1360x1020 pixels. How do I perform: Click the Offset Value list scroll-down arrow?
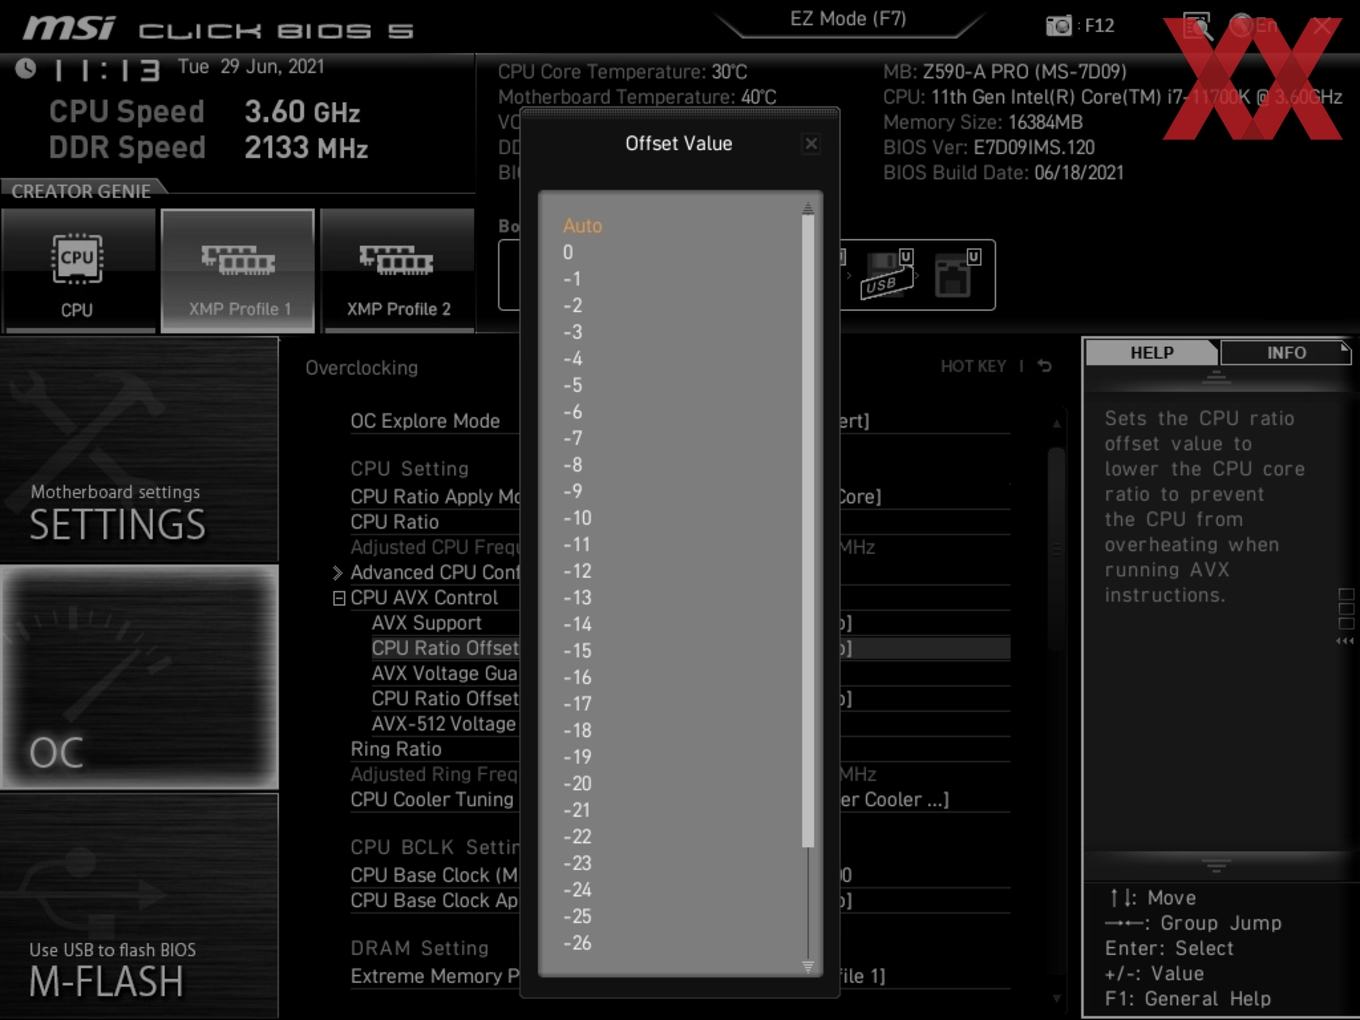point(808,966)
